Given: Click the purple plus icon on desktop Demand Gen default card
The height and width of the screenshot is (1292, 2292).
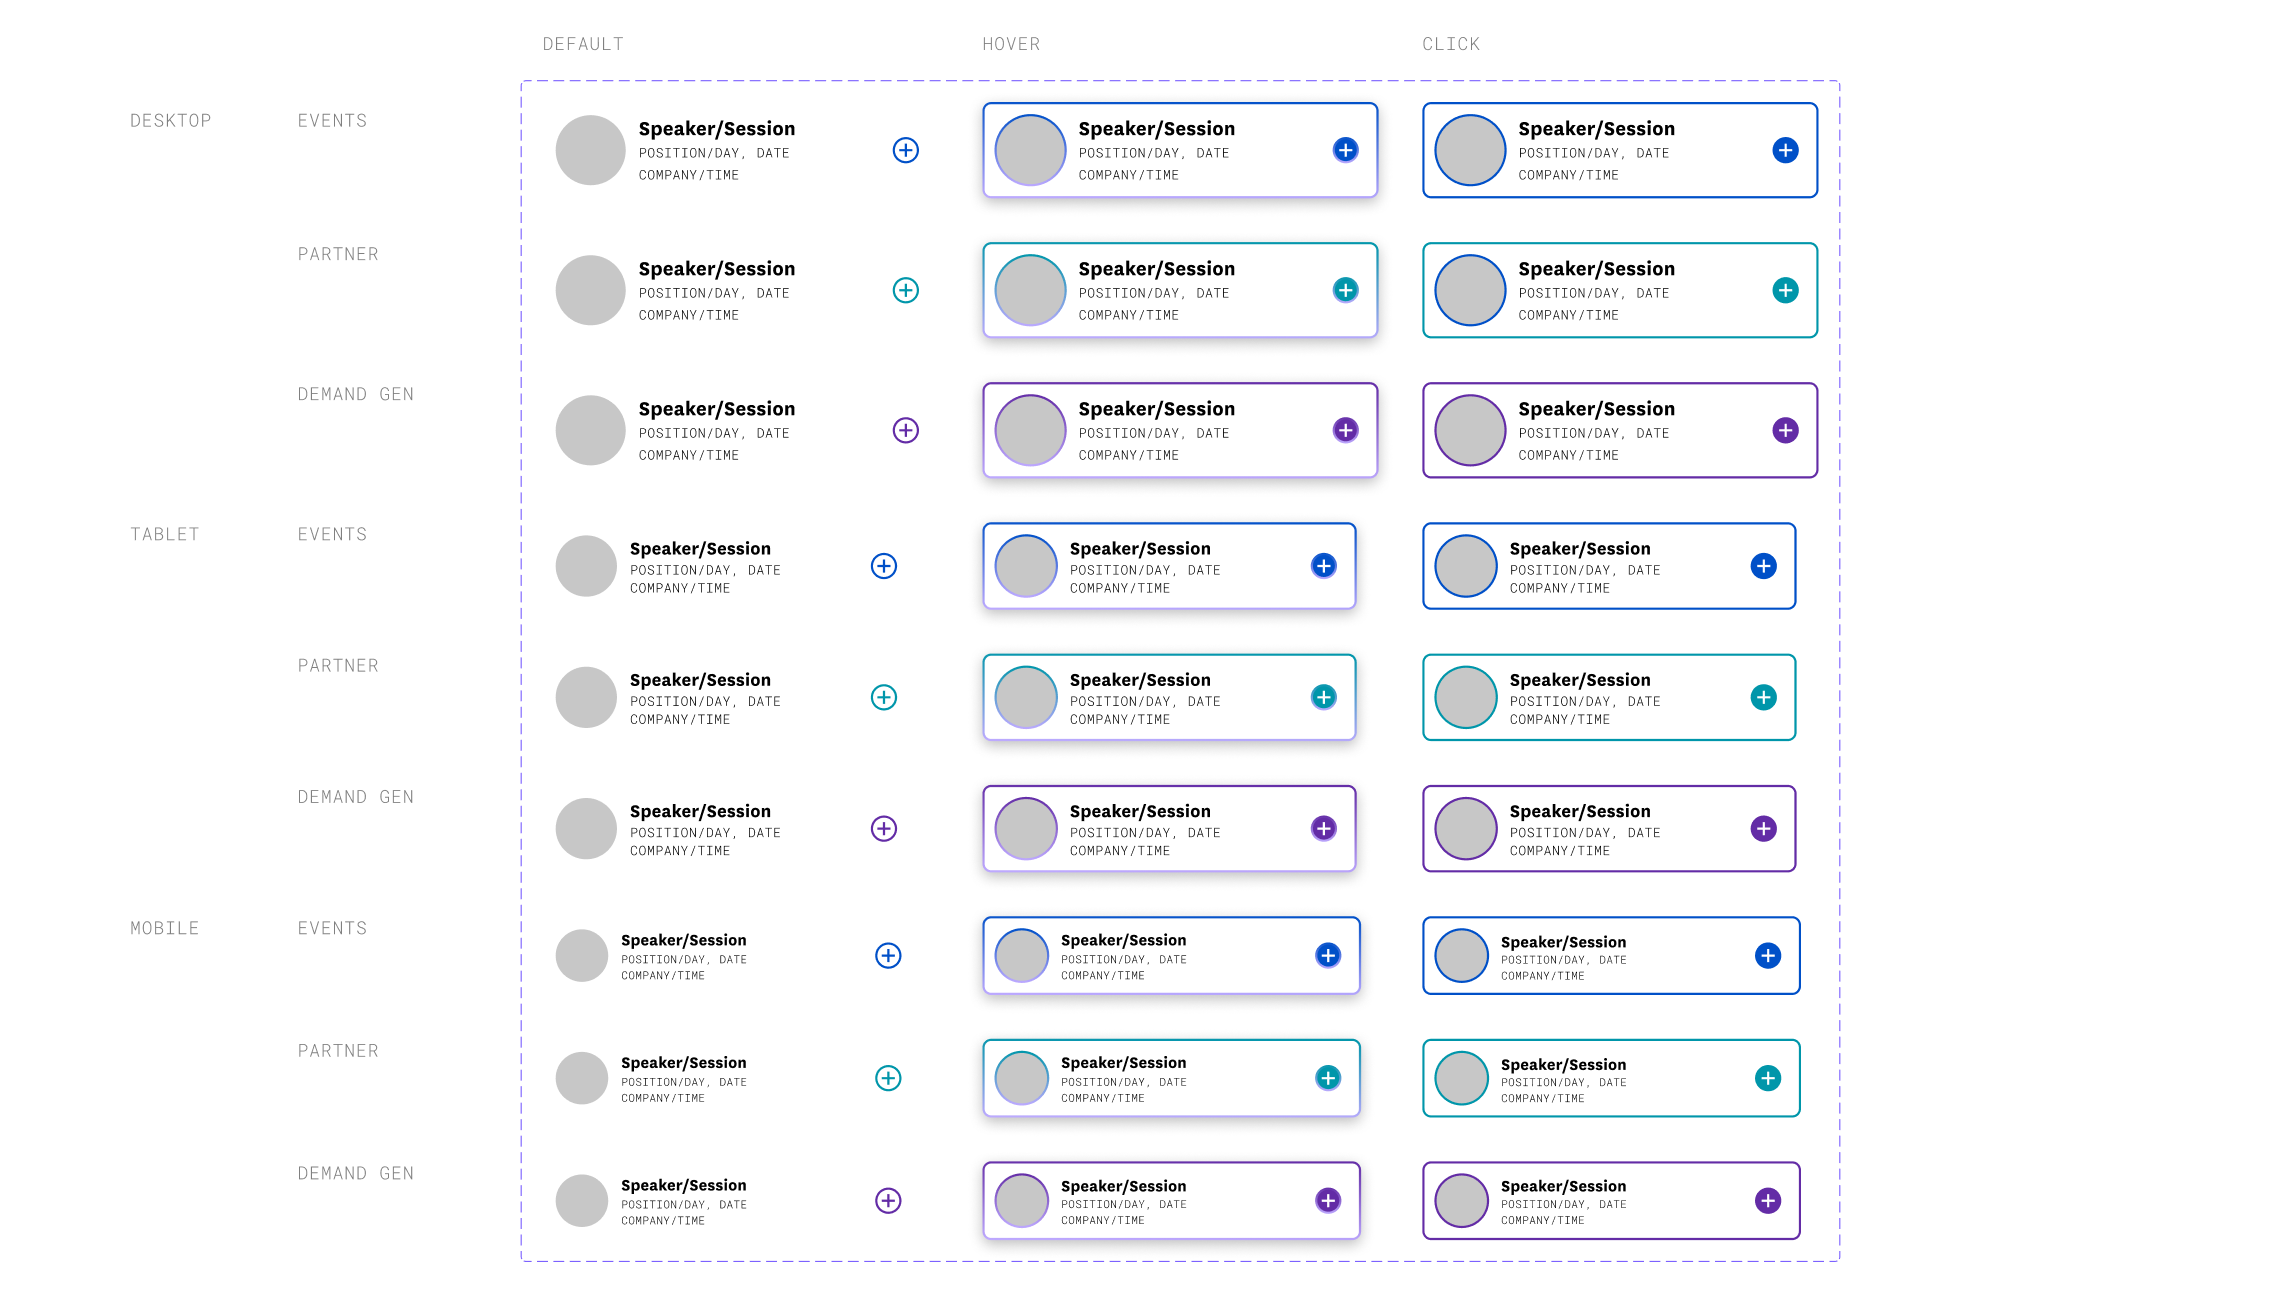Looking at the screenshot, I should pyautogui.click(x=905, y=431).
